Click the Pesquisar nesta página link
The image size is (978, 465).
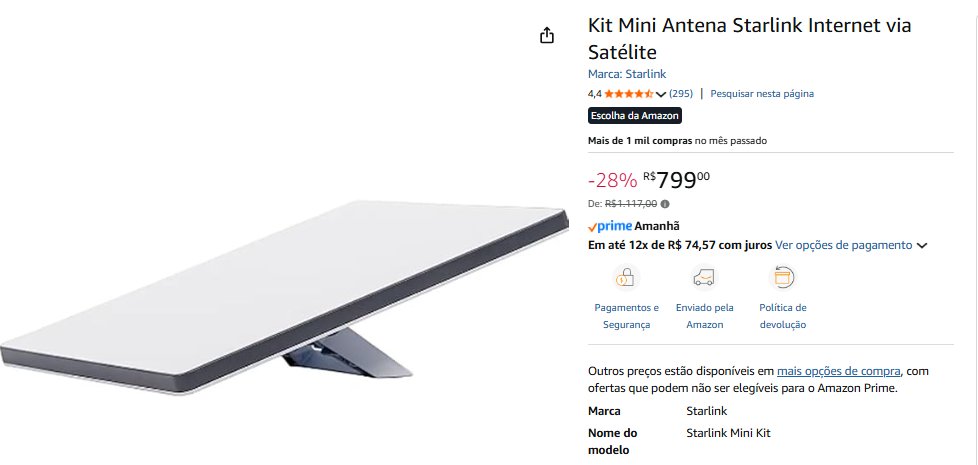762,94
